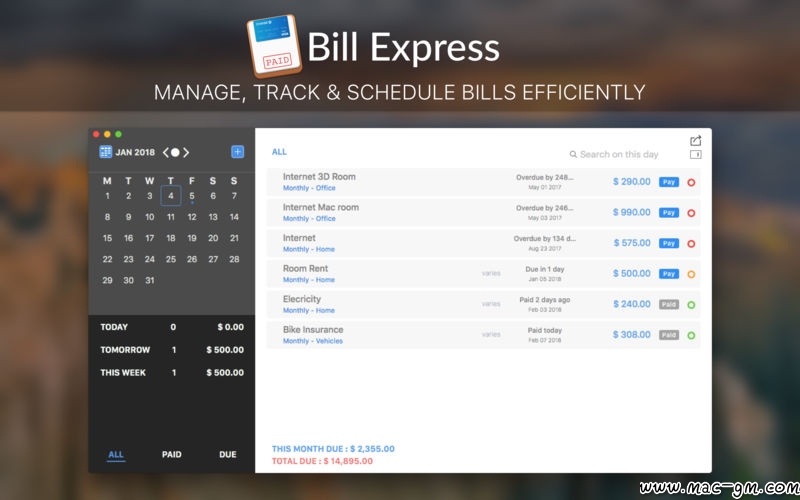800x500 pixels.
Task: Toggle green status circle for Elecricity
Action: click(691, 305)
